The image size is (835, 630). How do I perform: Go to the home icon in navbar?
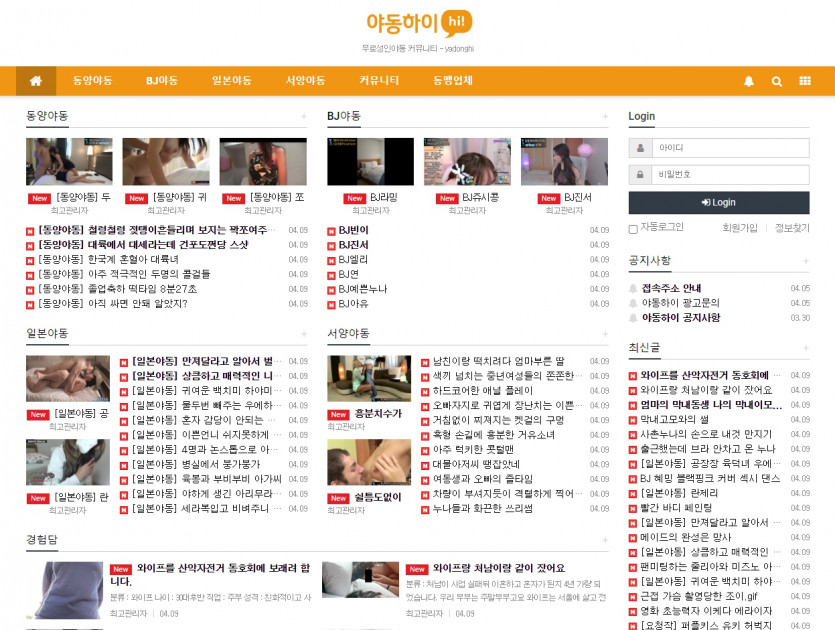click(x=36, y=81)
